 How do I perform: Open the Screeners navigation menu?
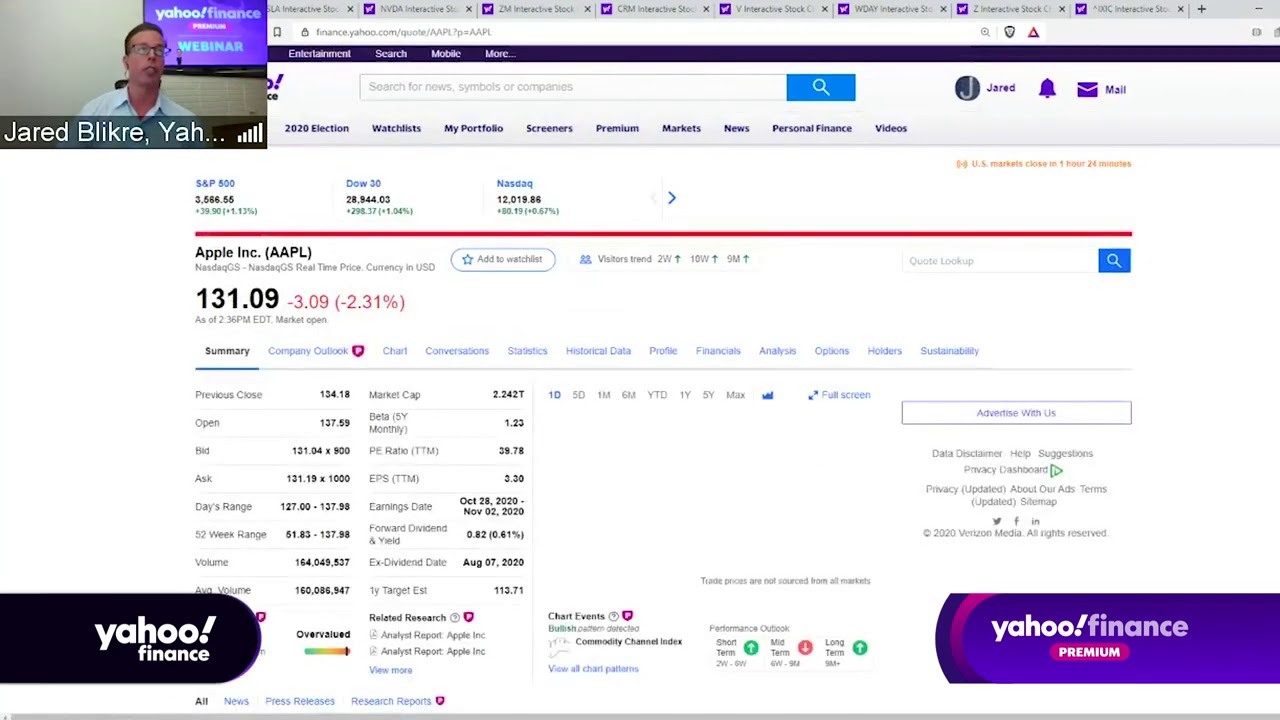tap(549, 128)
